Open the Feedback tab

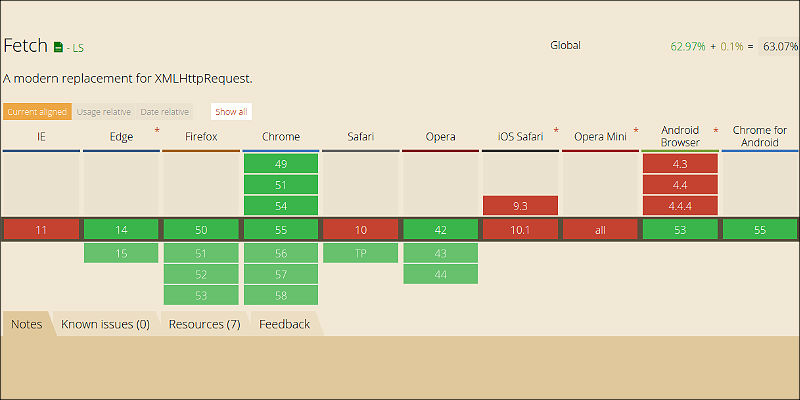284,324
